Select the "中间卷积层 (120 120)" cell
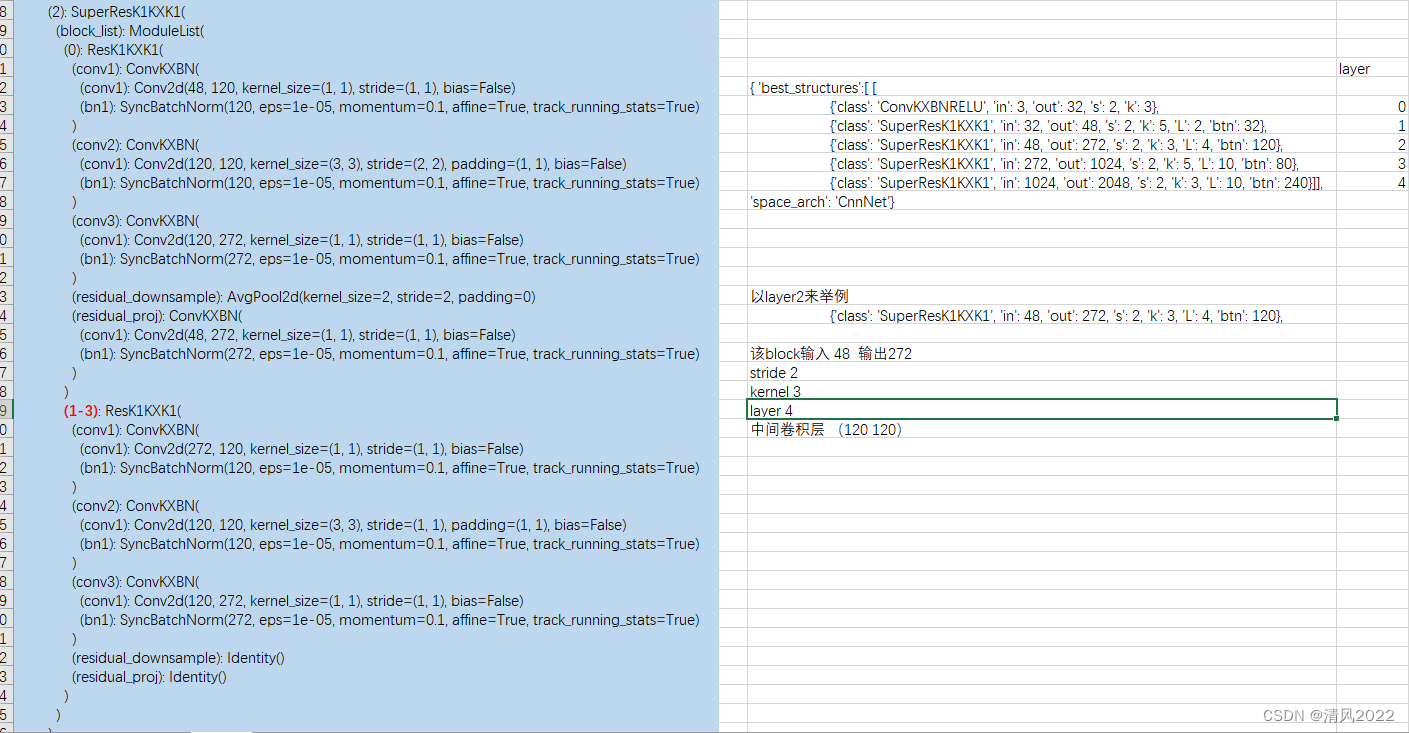This screenshot has height=733, width=1409. pyautogui.click(x=827, y=430)
